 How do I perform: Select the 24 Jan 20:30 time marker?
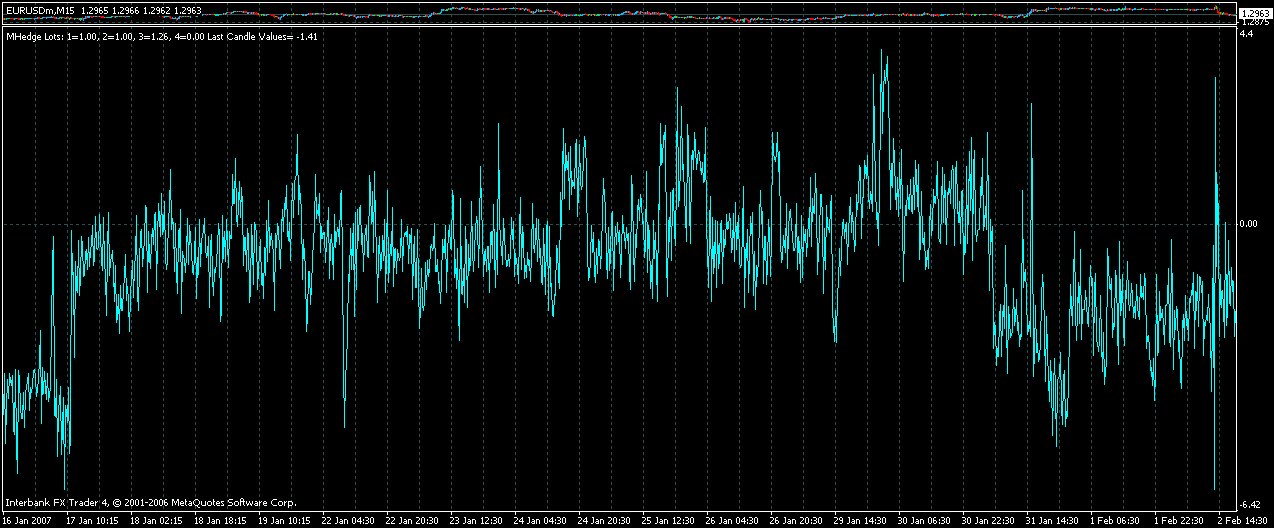click(606, 521)
